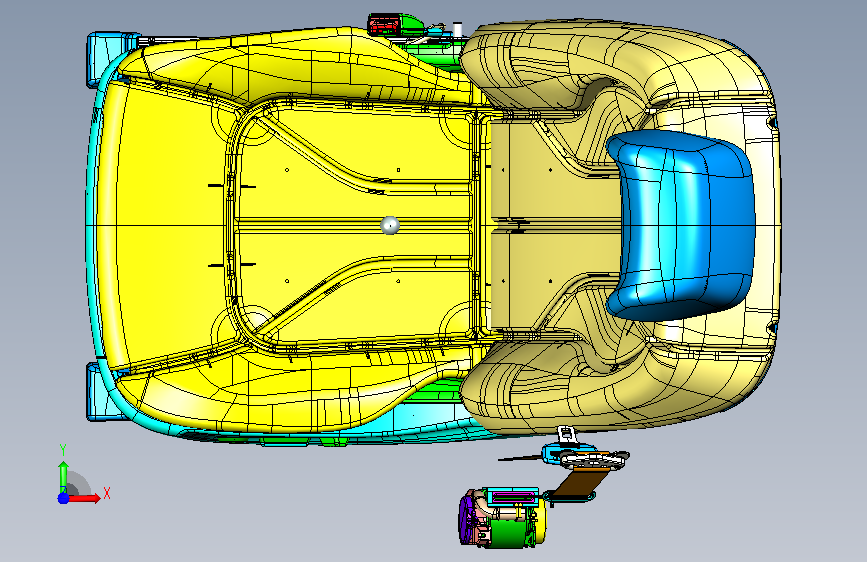
Task: Click the X label on the coordinate triad
Action: [x=107, y=493]
